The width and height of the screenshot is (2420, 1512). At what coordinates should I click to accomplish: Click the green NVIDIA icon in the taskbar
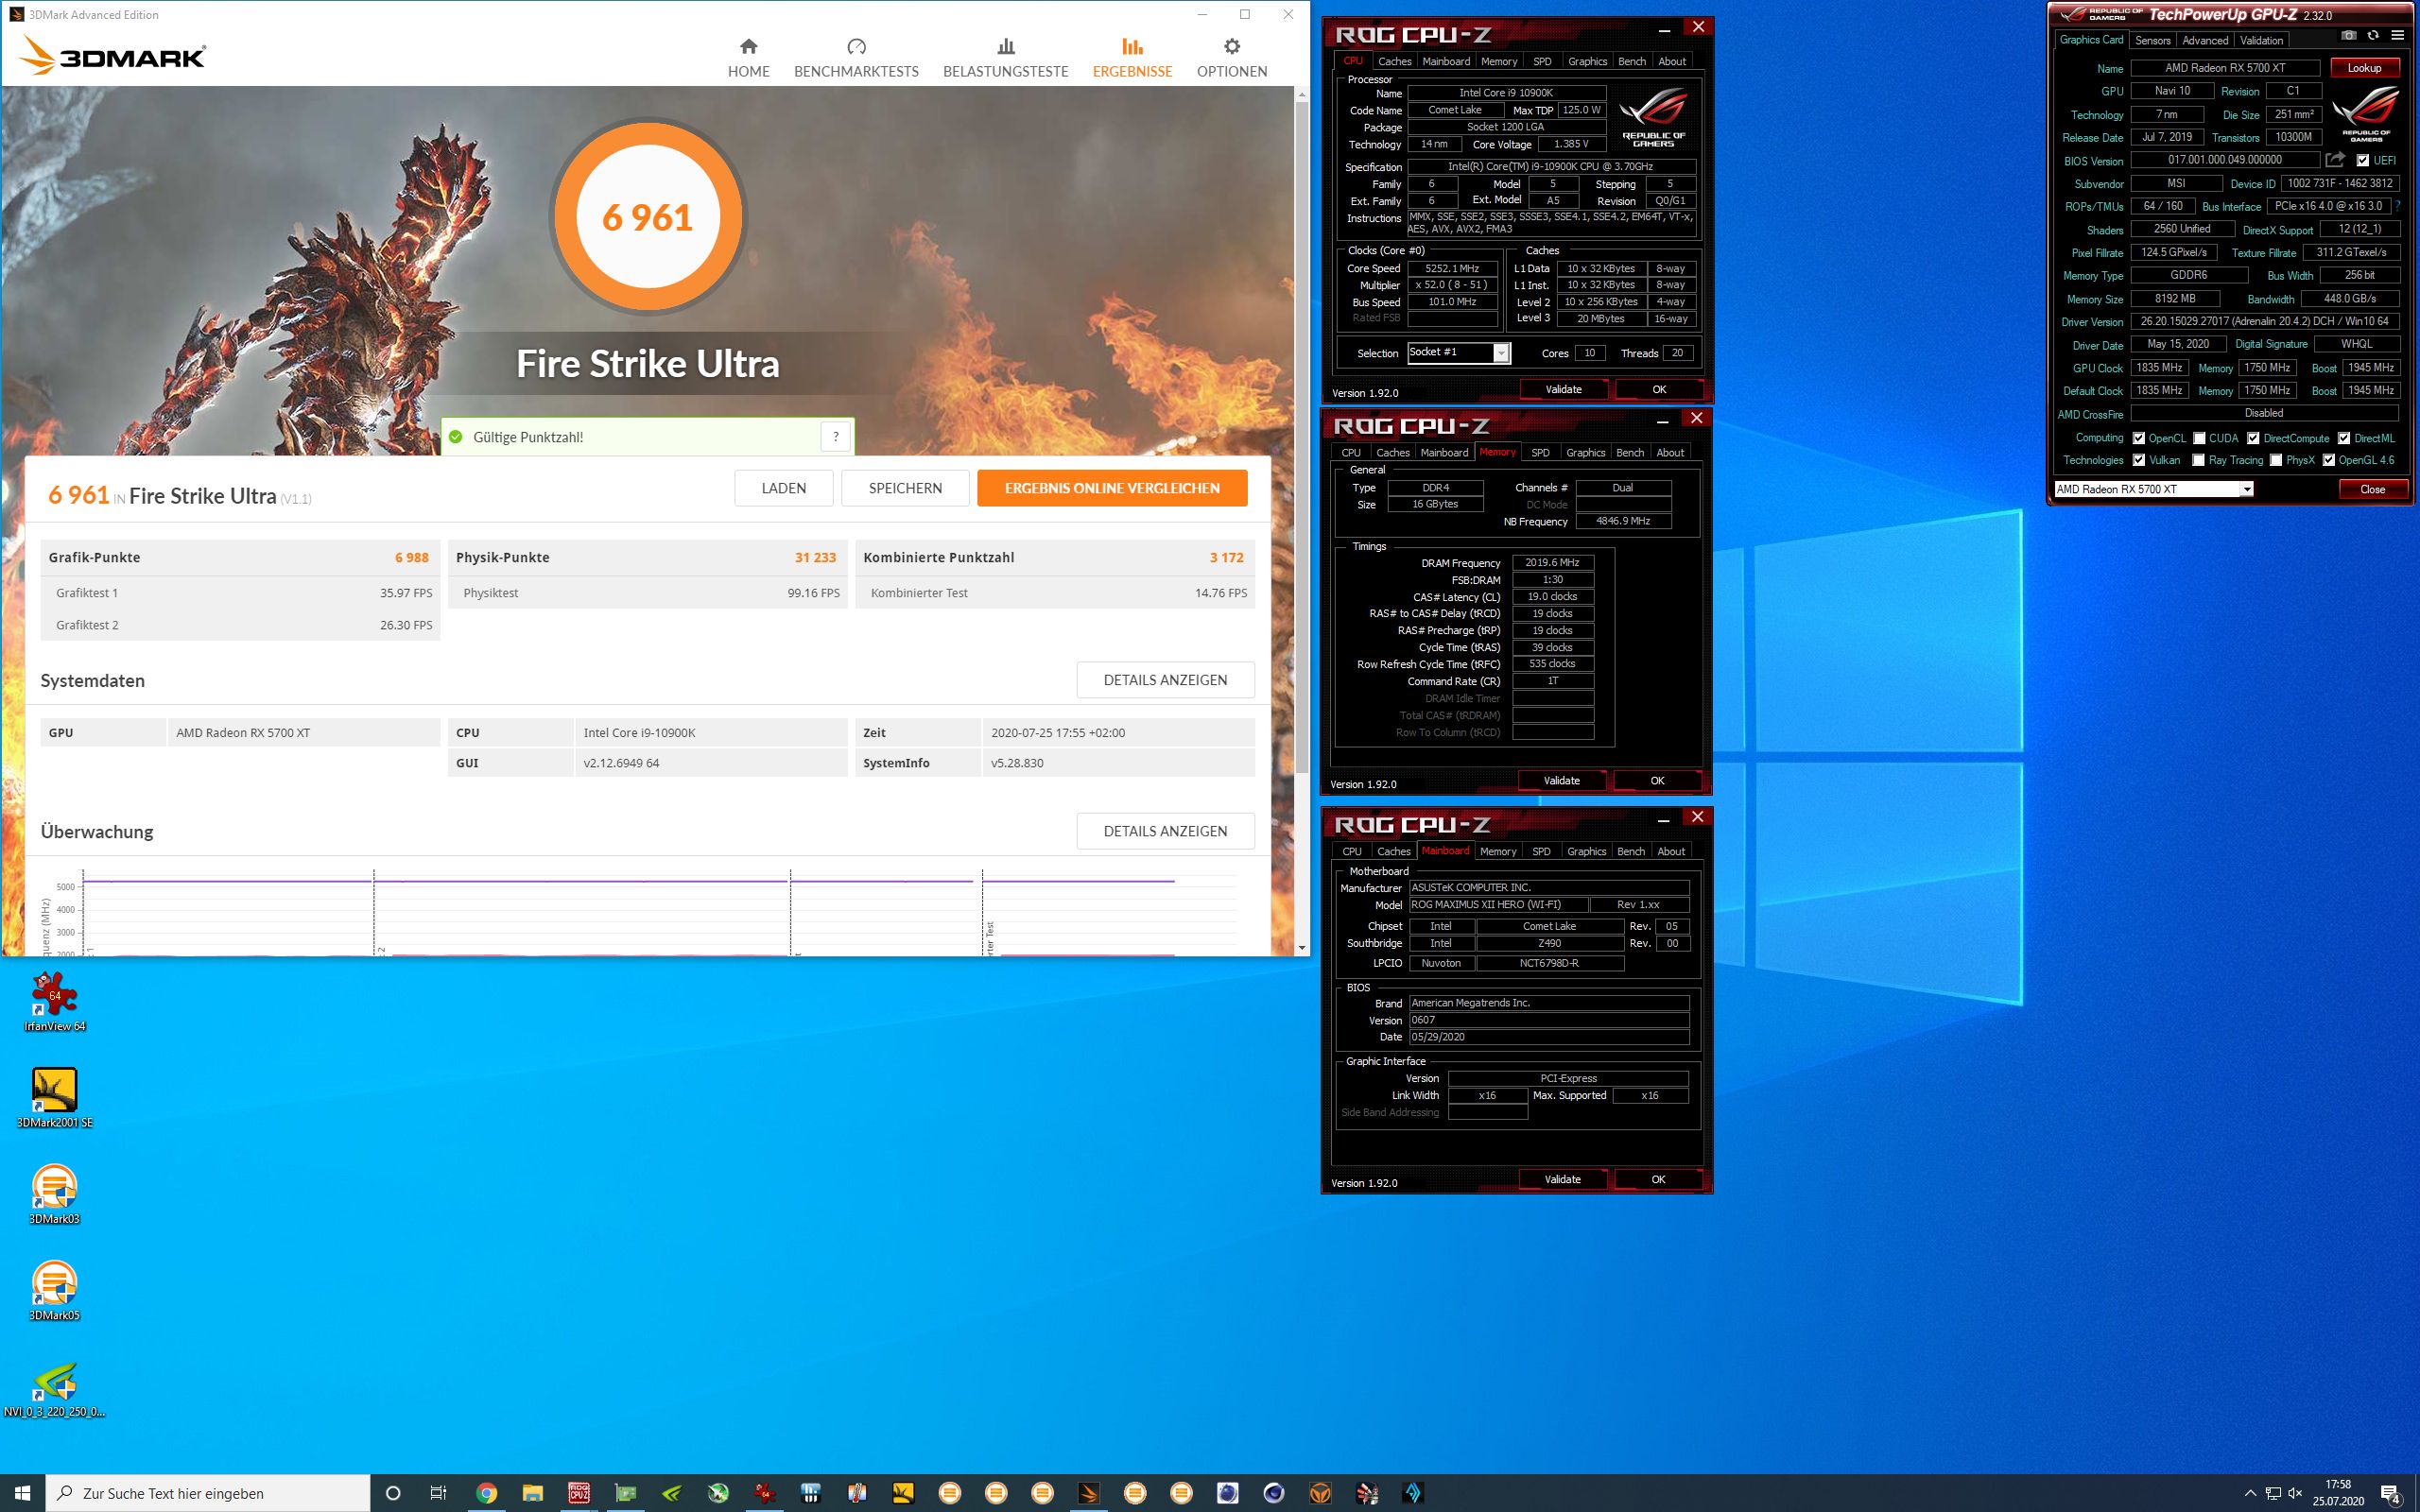click(x=672, y=1493)
